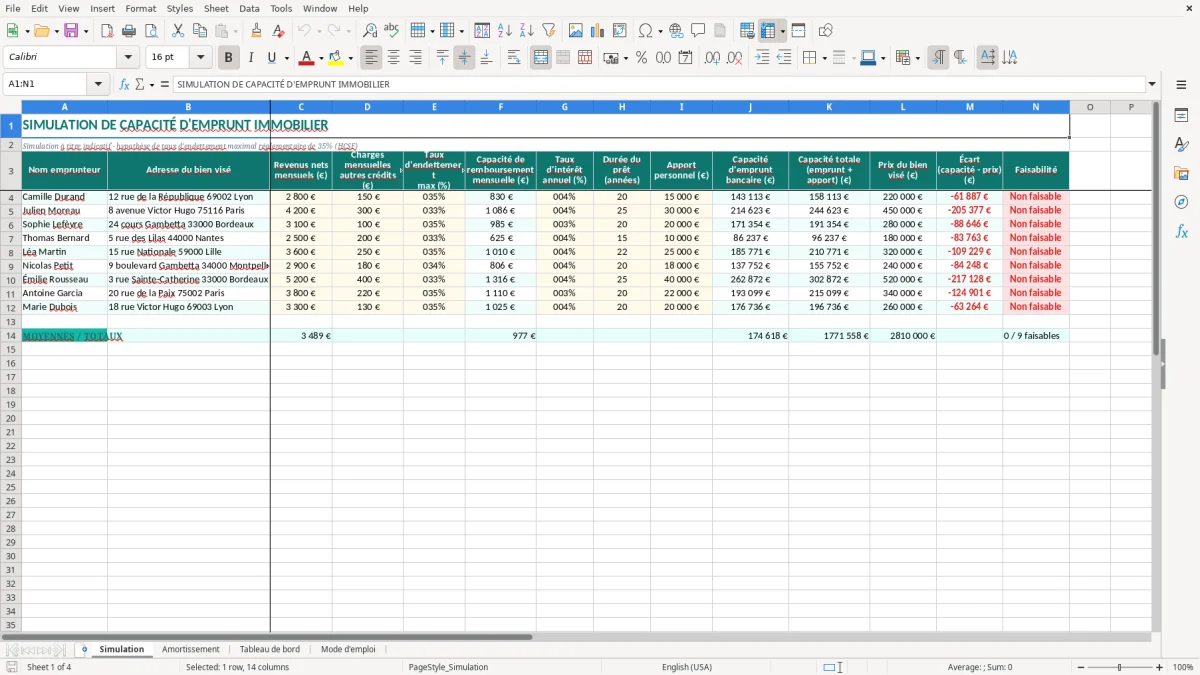Switch to the Tableau de bord tab
The height and width of the screenshot is (675, 1200).
pyautogui.click(x=270, y=649)
